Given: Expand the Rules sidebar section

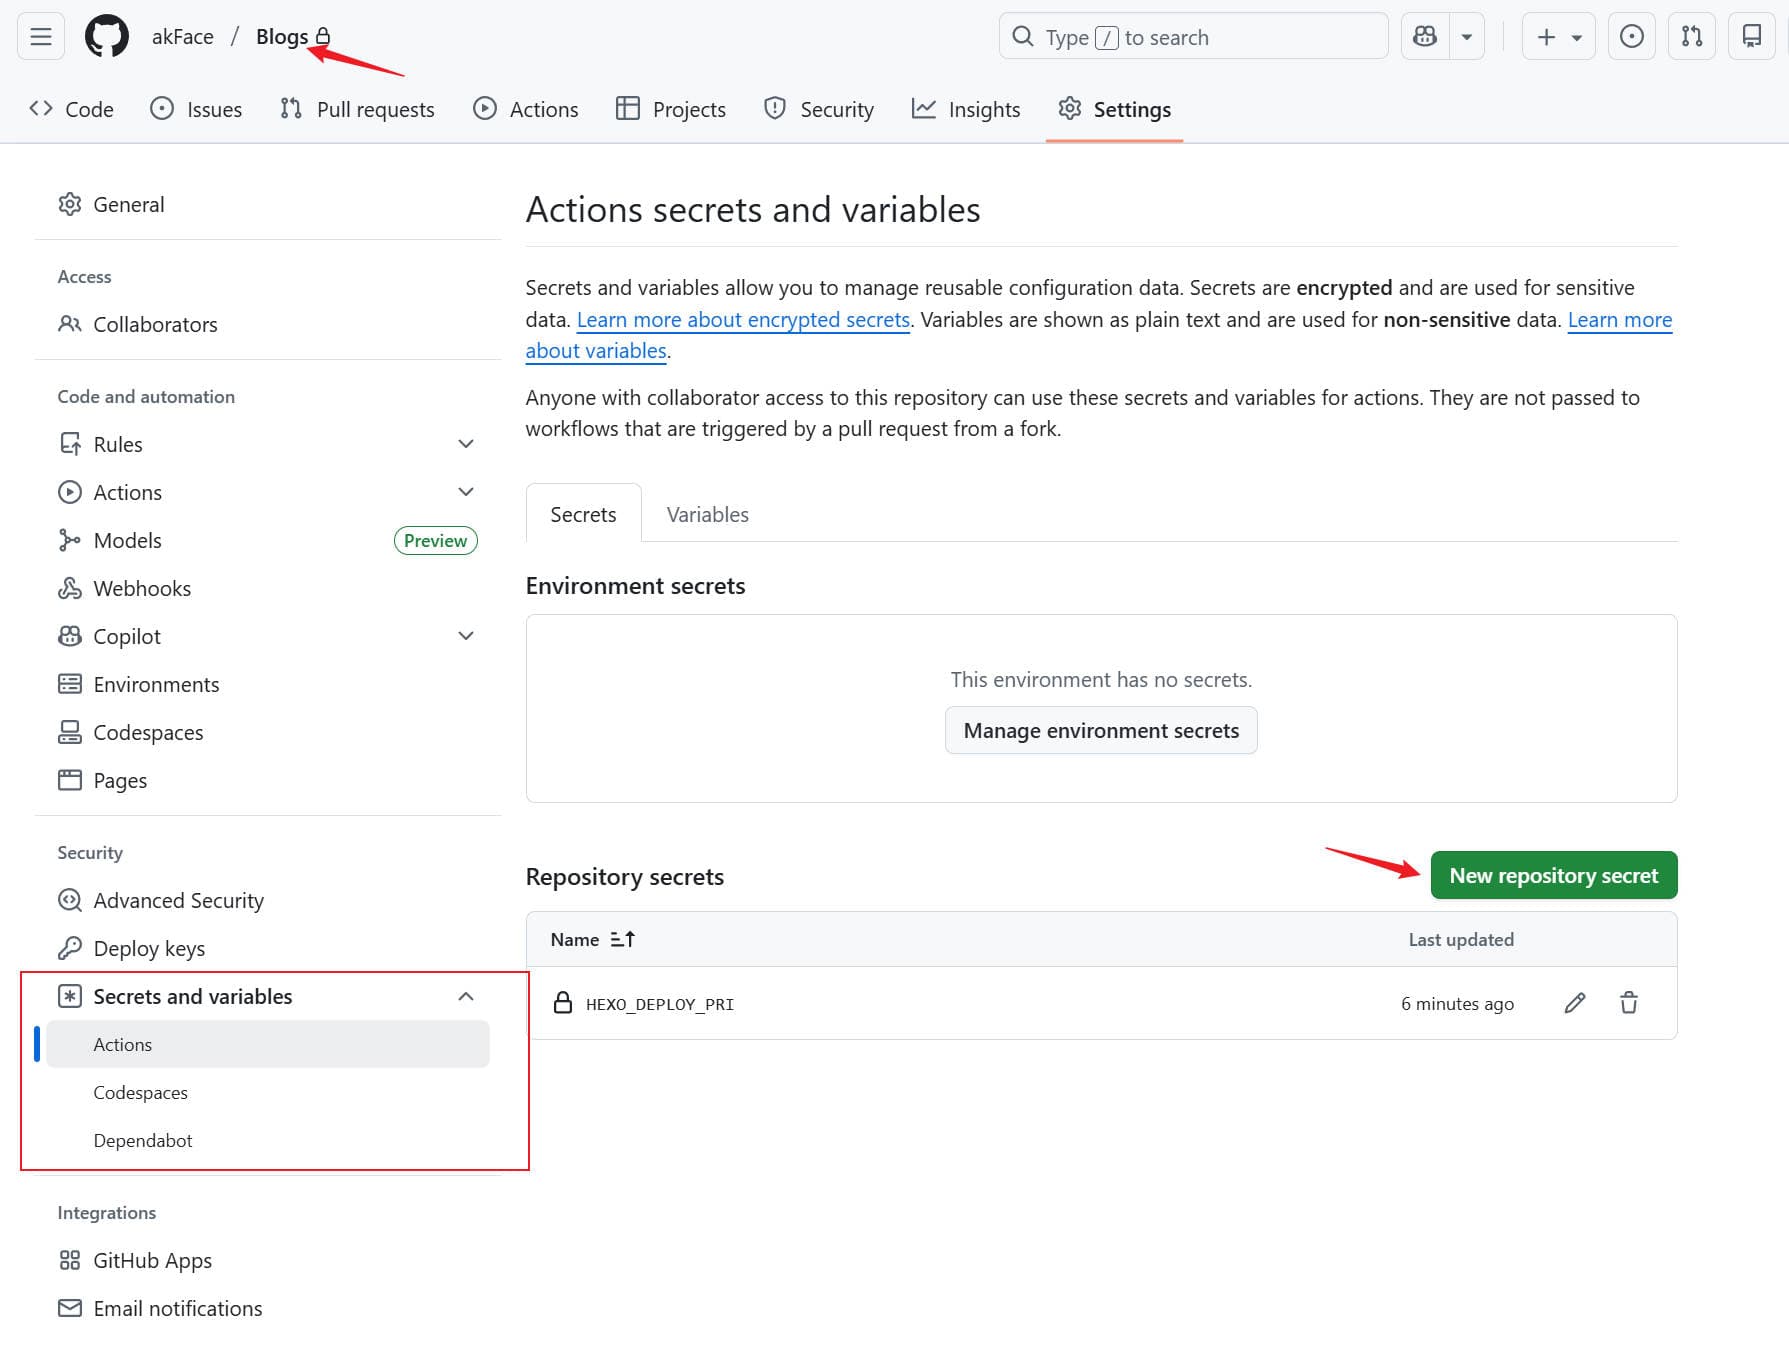Looking at the screenshot, I should (465, 444).
